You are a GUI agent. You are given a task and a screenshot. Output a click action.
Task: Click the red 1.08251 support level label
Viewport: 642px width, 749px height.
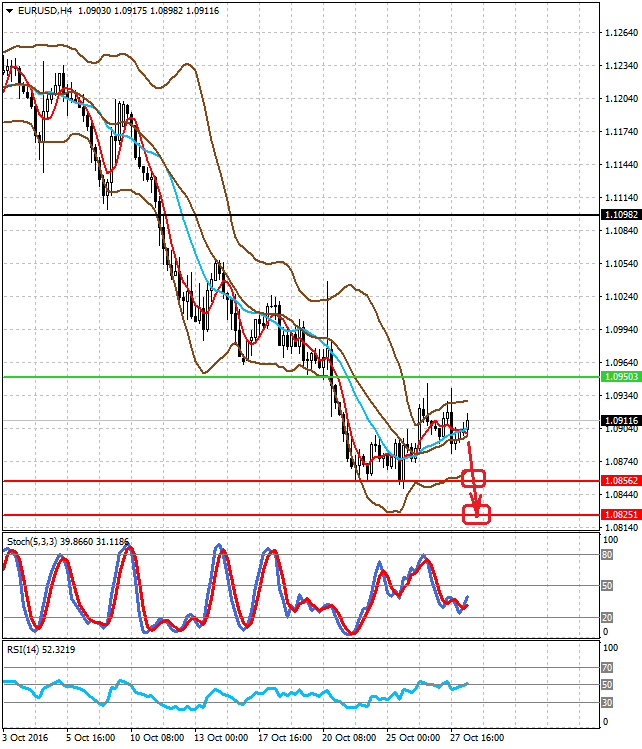coord(621,515)
